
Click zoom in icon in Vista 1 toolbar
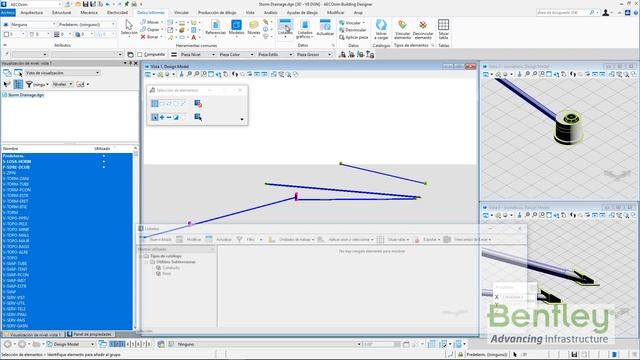click(189, 74)
